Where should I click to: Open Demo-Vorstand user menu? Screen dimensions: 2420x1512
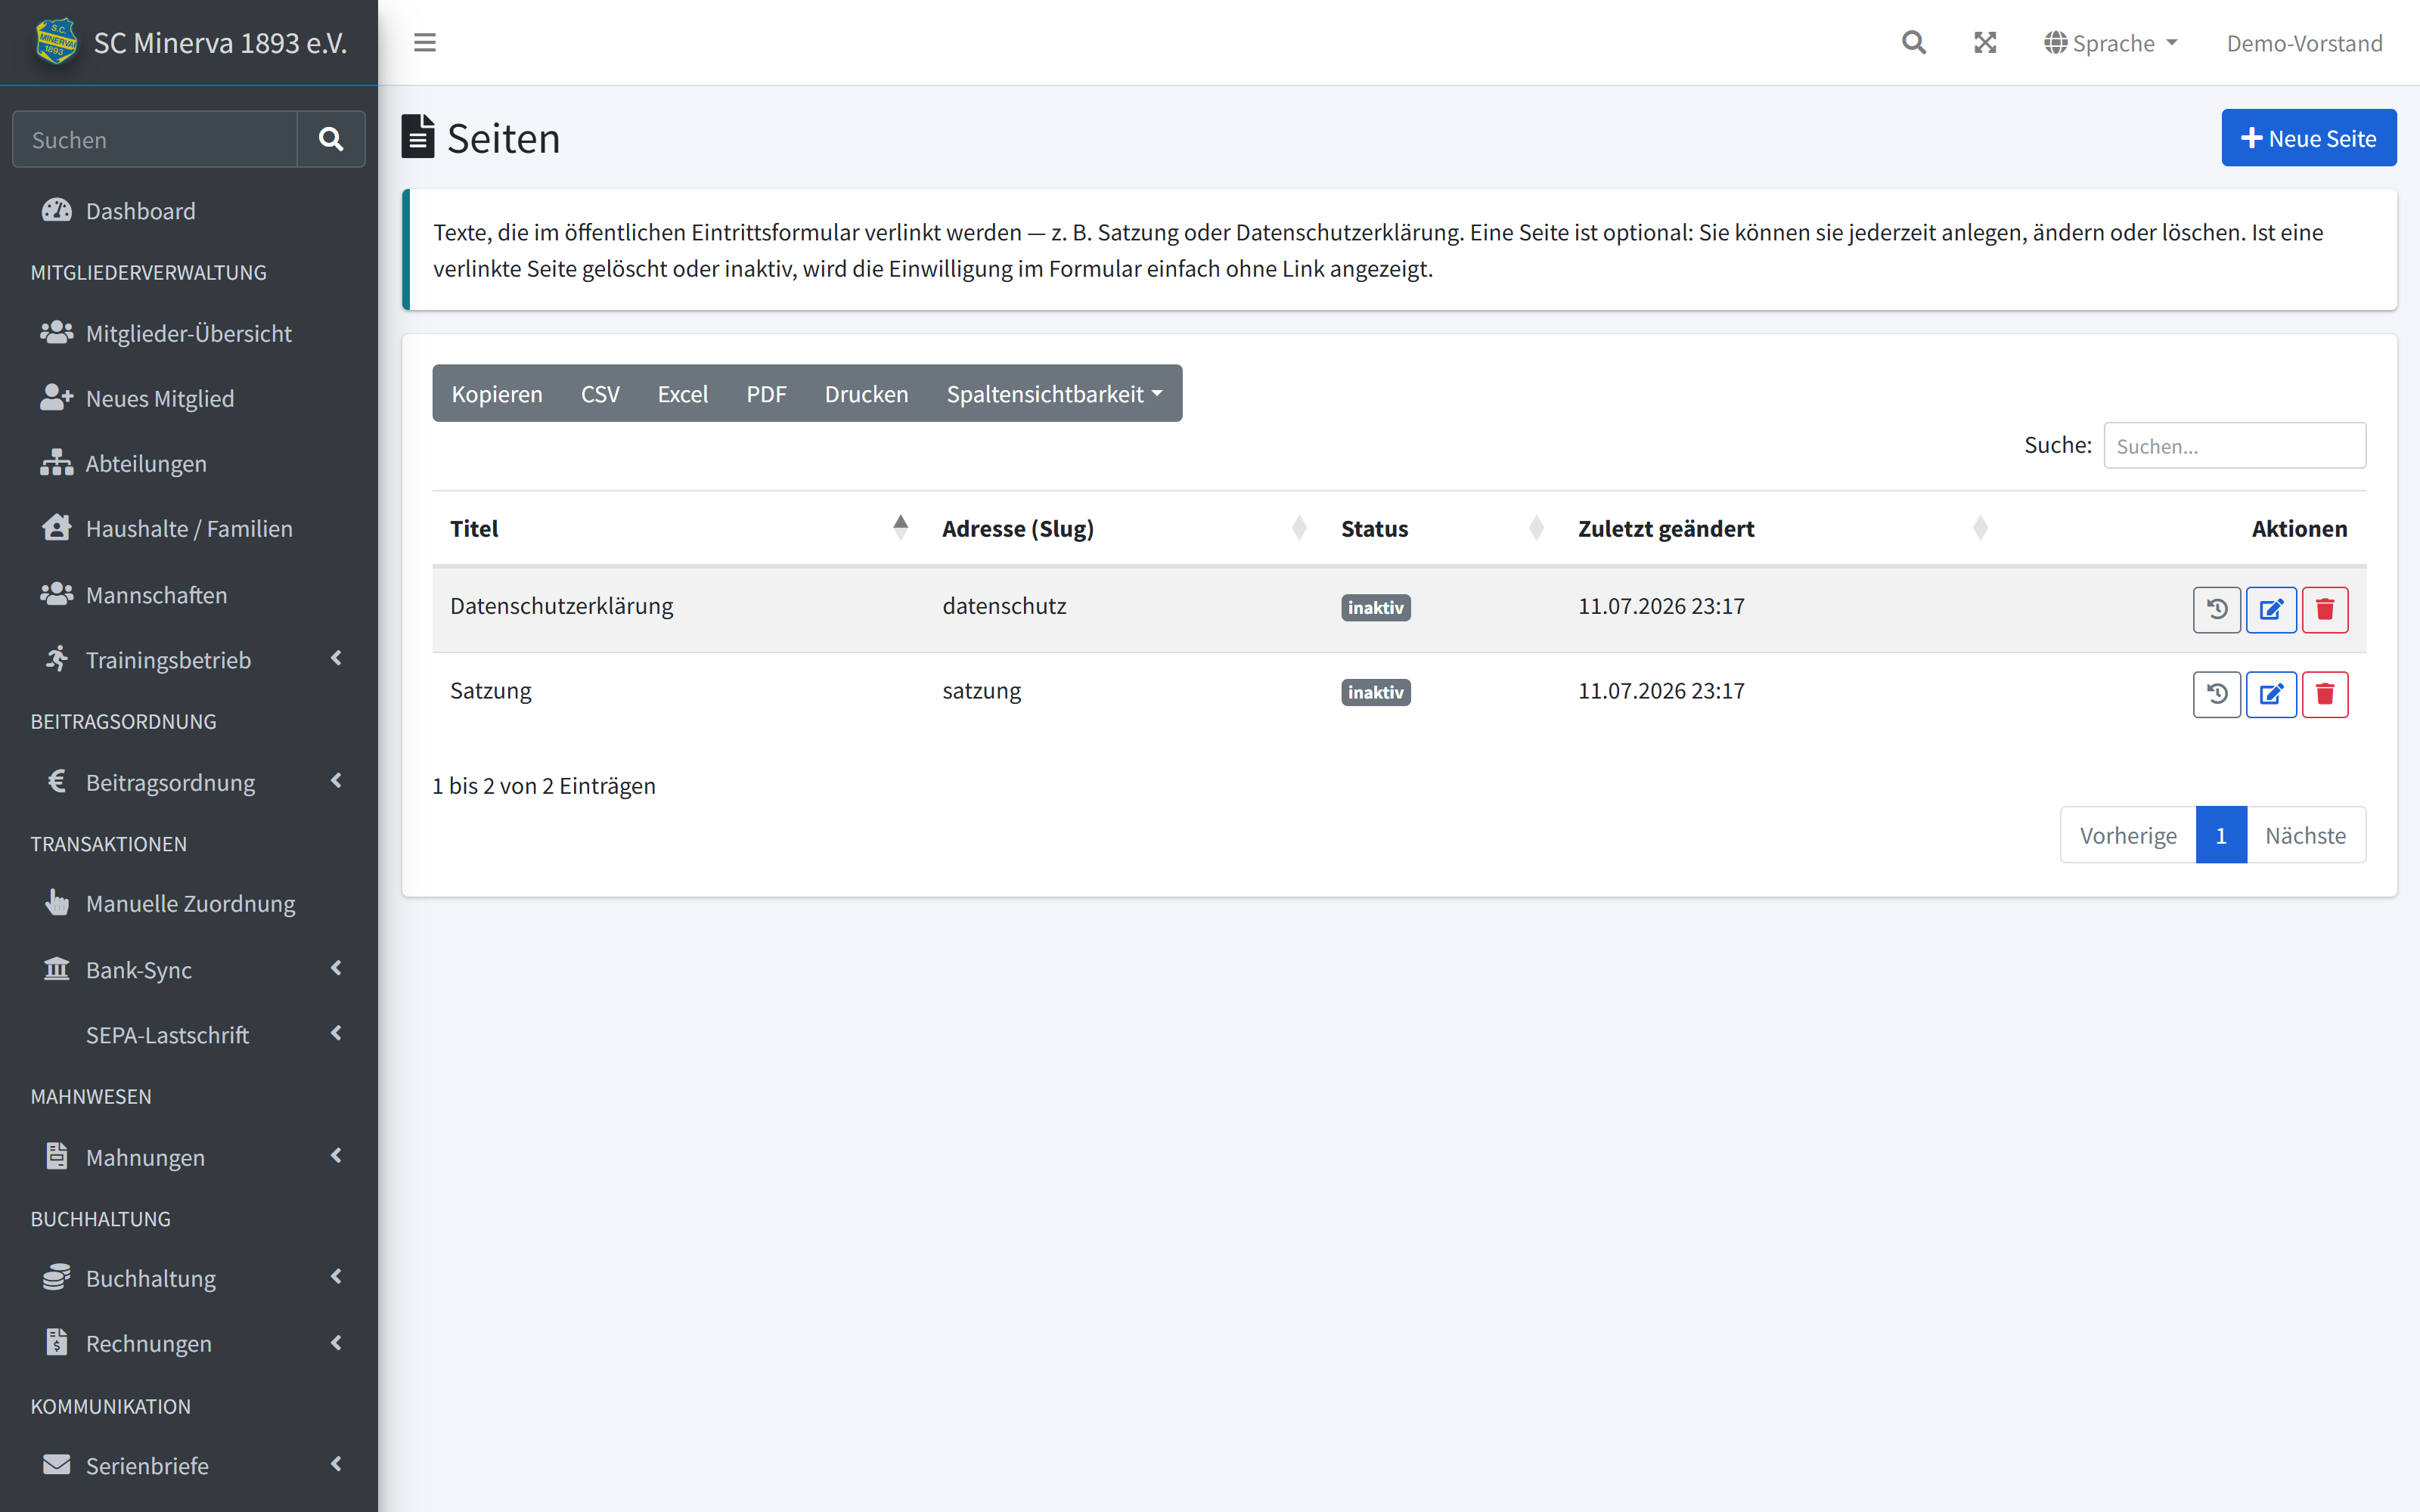click(2304, 43)
